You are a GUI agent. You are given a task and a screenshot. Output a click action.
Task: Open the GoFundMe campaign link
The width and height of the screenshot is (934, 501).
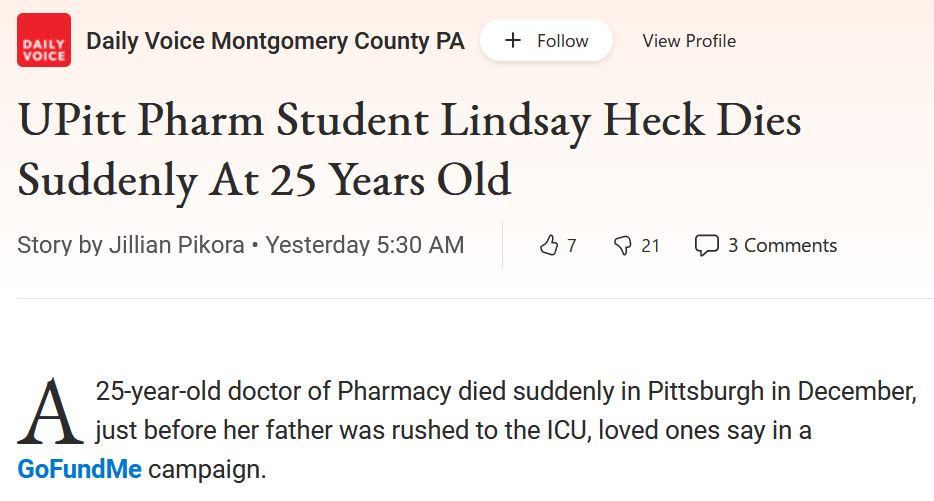79,469
